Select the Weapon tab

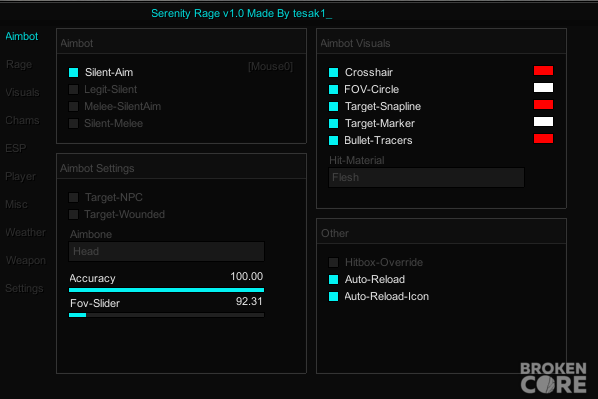click(x=26, y=260)
